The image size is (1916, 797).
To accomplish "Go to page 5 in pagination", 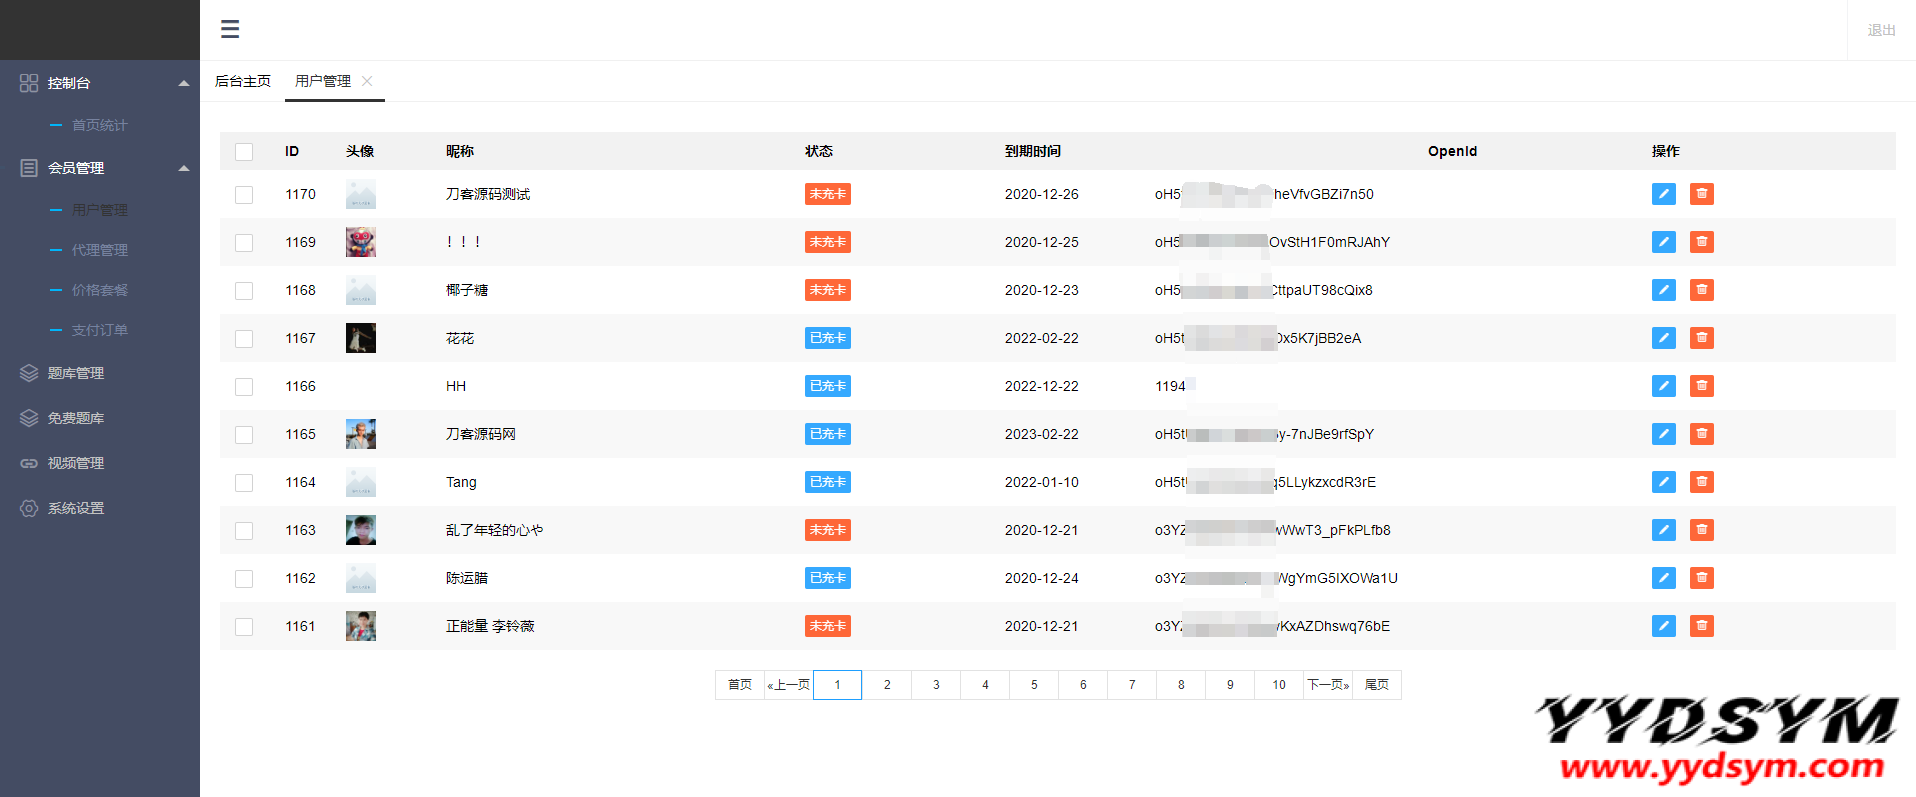I will 1034,685.
